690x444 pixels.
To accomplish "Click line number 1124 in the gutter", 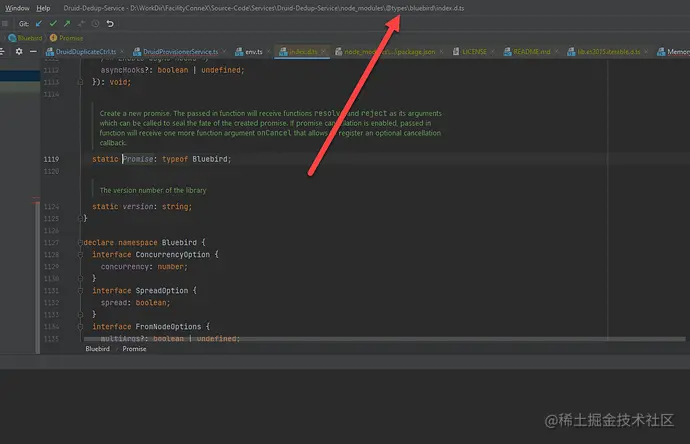I will pos(51,206).
